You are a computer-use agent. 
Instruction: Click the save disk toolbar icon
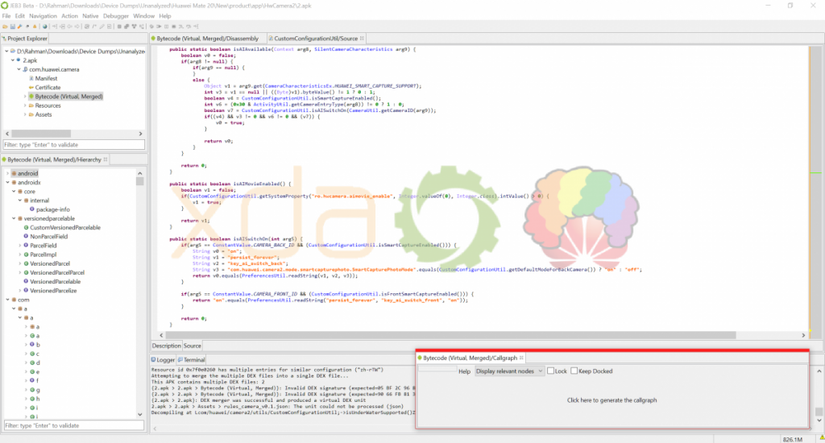13,26
